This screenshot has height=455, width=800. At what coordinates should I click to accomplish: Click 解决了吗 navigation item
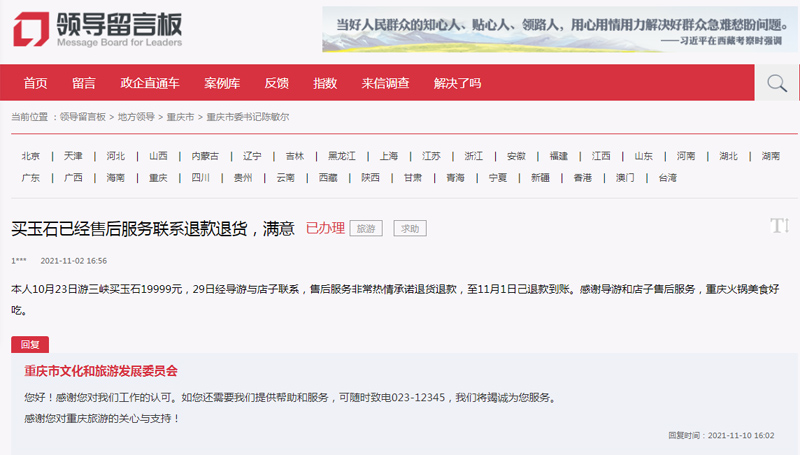457,83
